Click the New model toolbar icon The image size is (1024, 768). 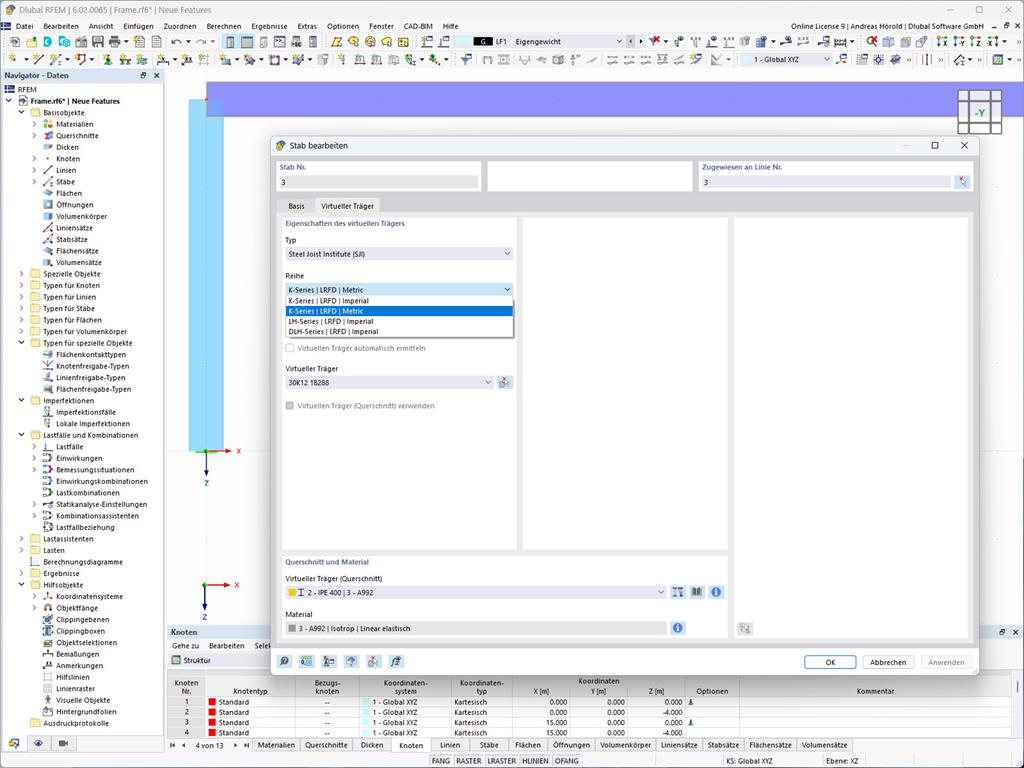[14, 42]
